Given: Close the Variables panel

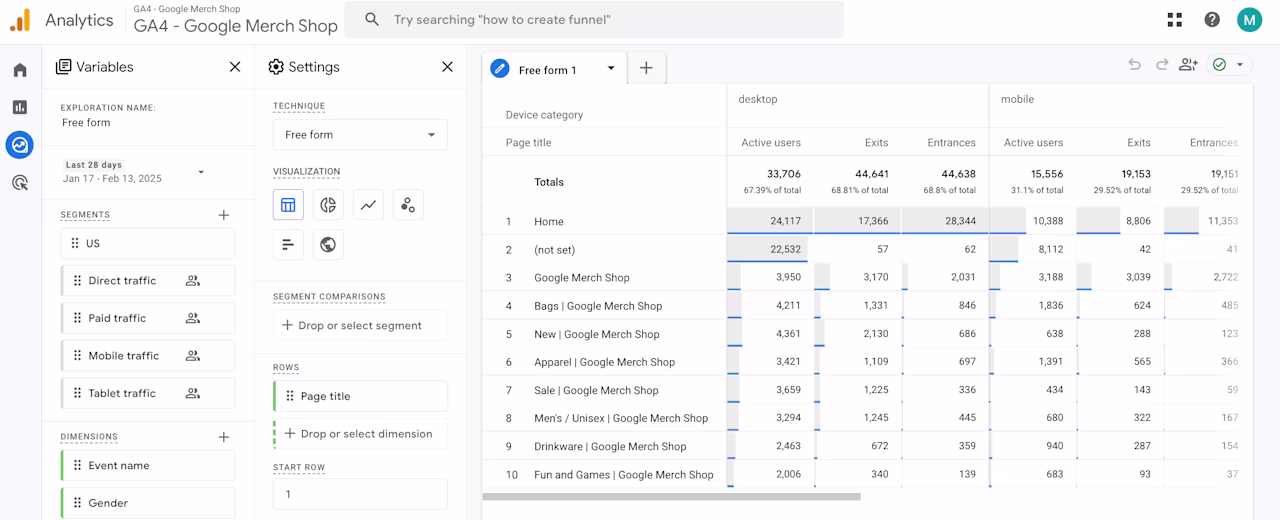Looking at the screenshot, I should pos(235,67).
